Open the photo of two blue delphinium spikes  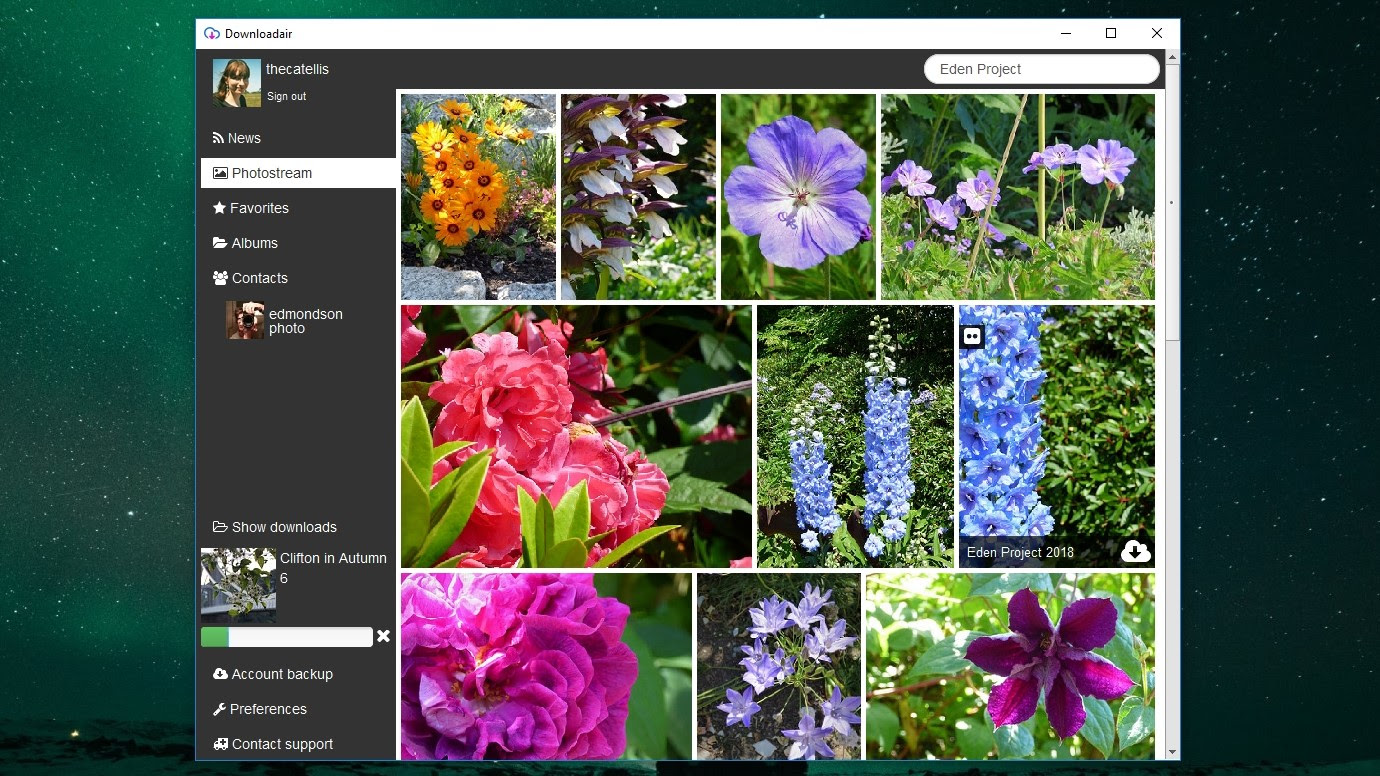[855, 436]
